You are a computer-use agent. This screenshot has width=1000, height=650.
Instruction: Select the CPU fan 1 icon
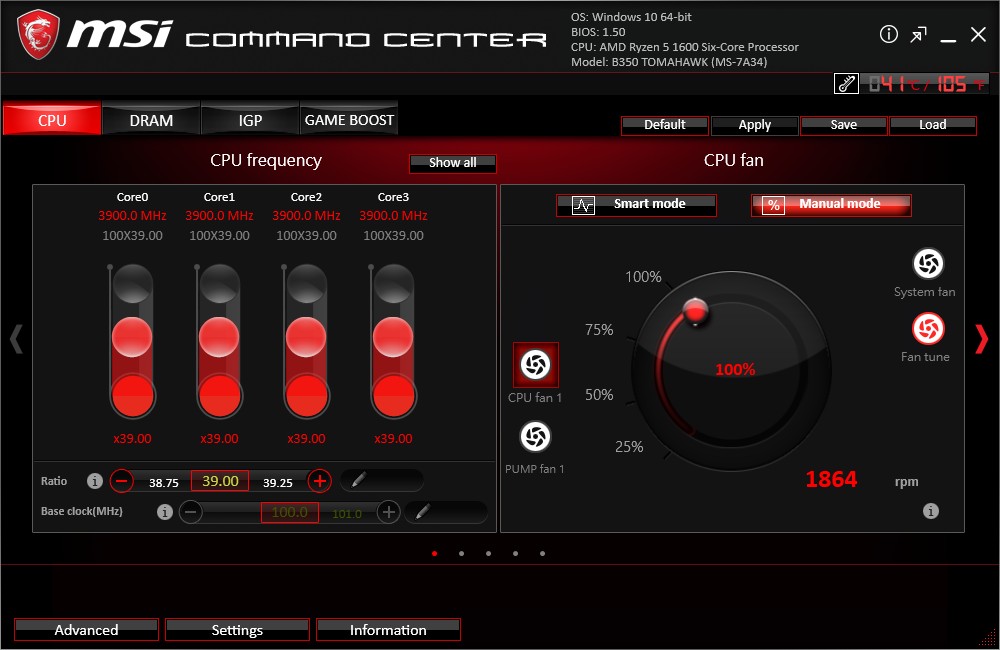[535, 365]
